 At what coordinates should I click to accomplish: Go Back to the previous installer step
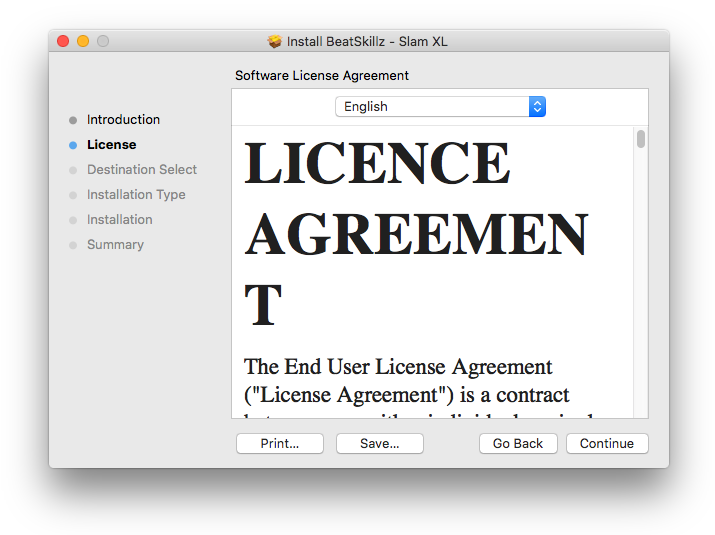point(518,444)
